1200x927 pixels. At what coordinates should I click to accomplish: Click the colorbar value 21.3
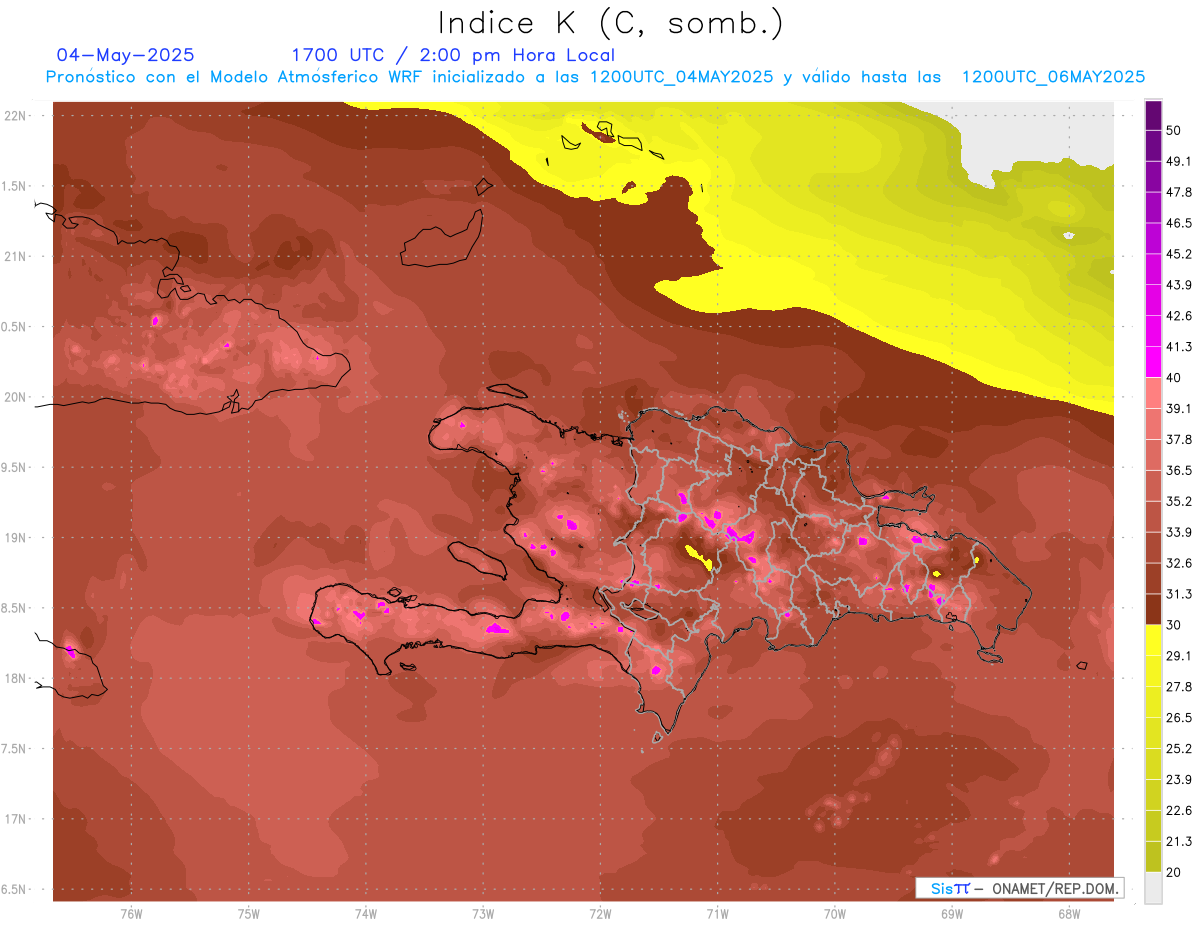pyautogui.click(x=1179, y=840)
